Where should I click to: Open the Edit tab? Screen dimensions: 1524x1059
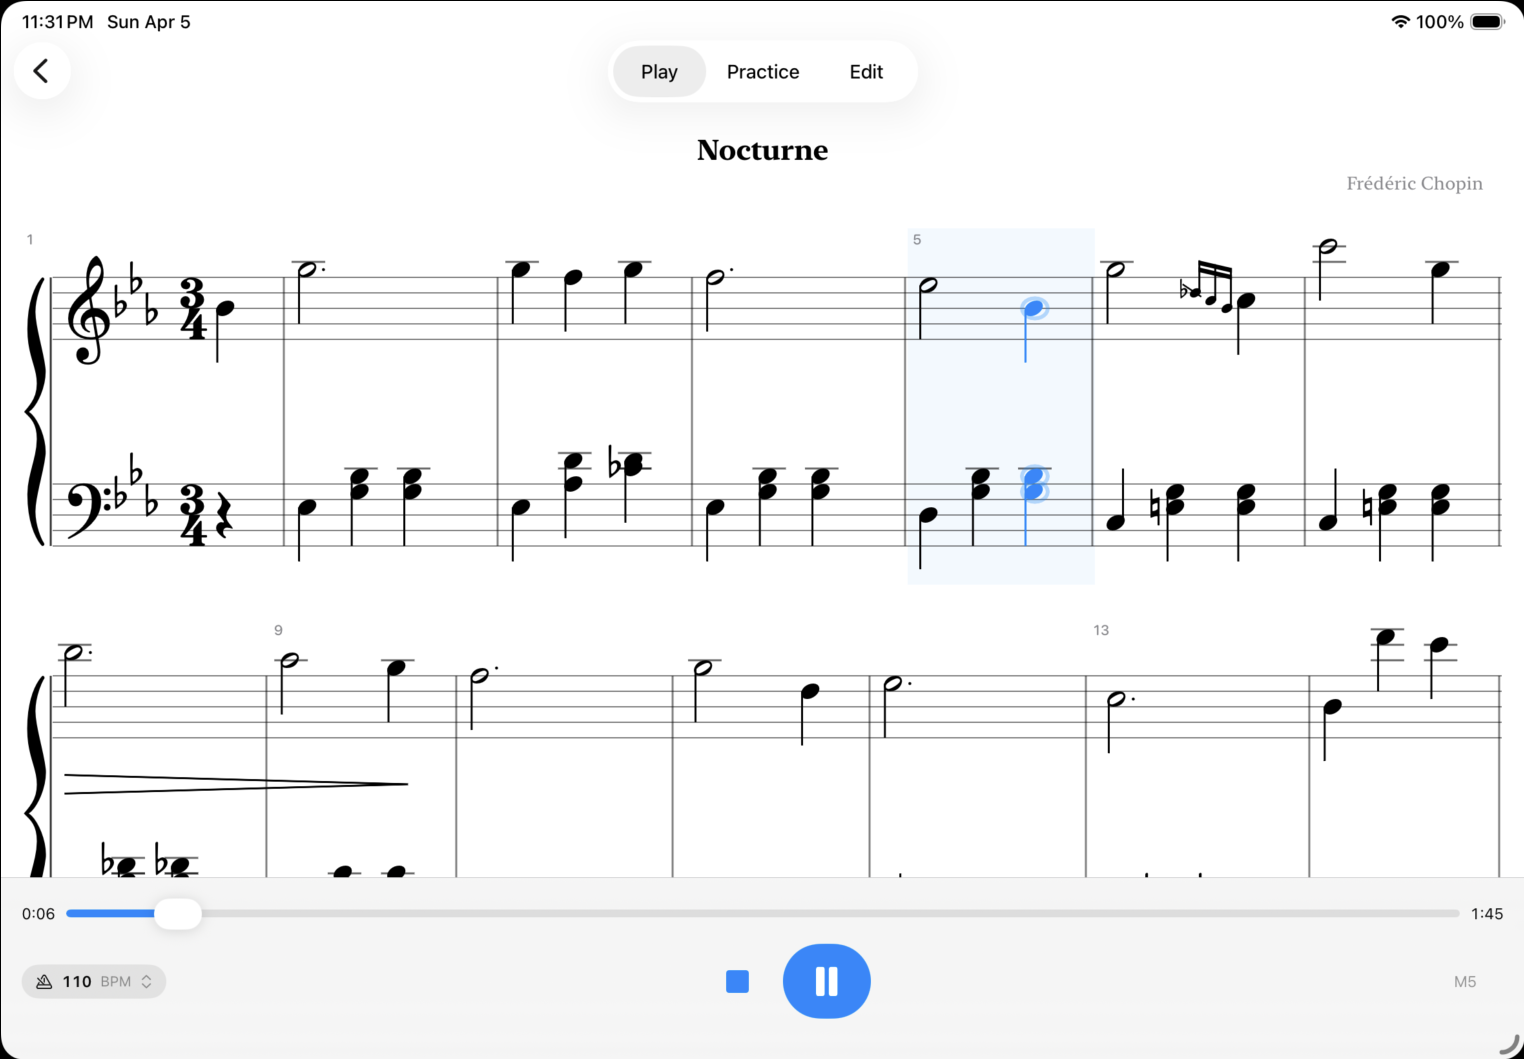click(x=866, y=71)
